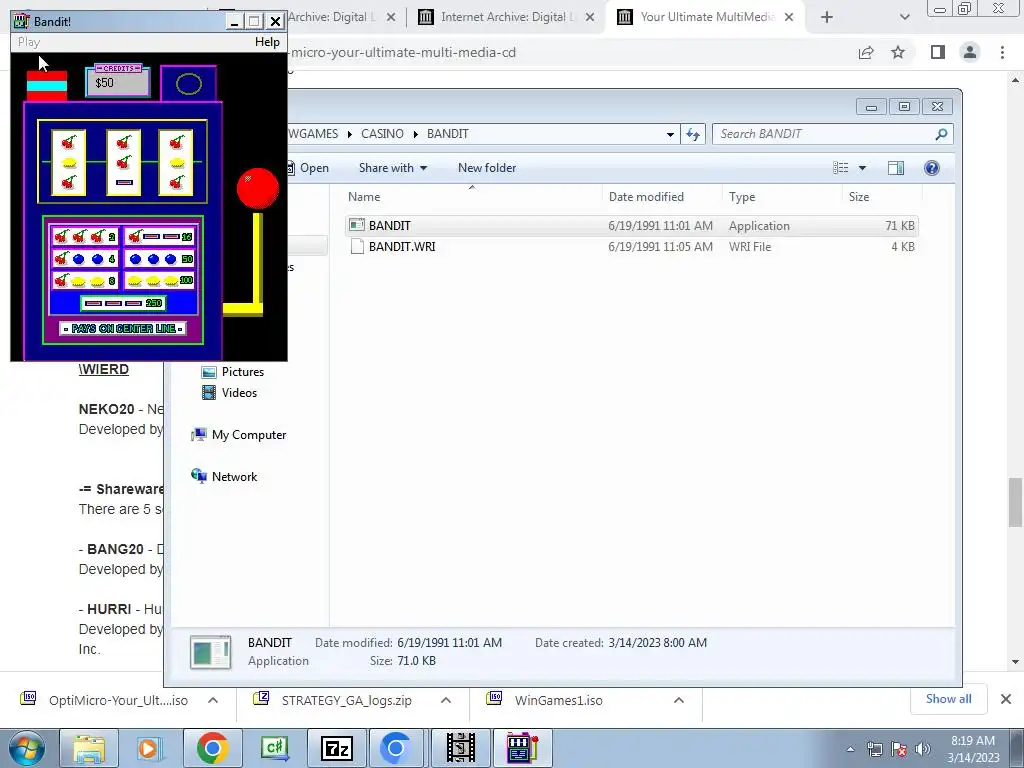
Task: Click the share page icon in Chrome
Action: (x=866, y=52)
